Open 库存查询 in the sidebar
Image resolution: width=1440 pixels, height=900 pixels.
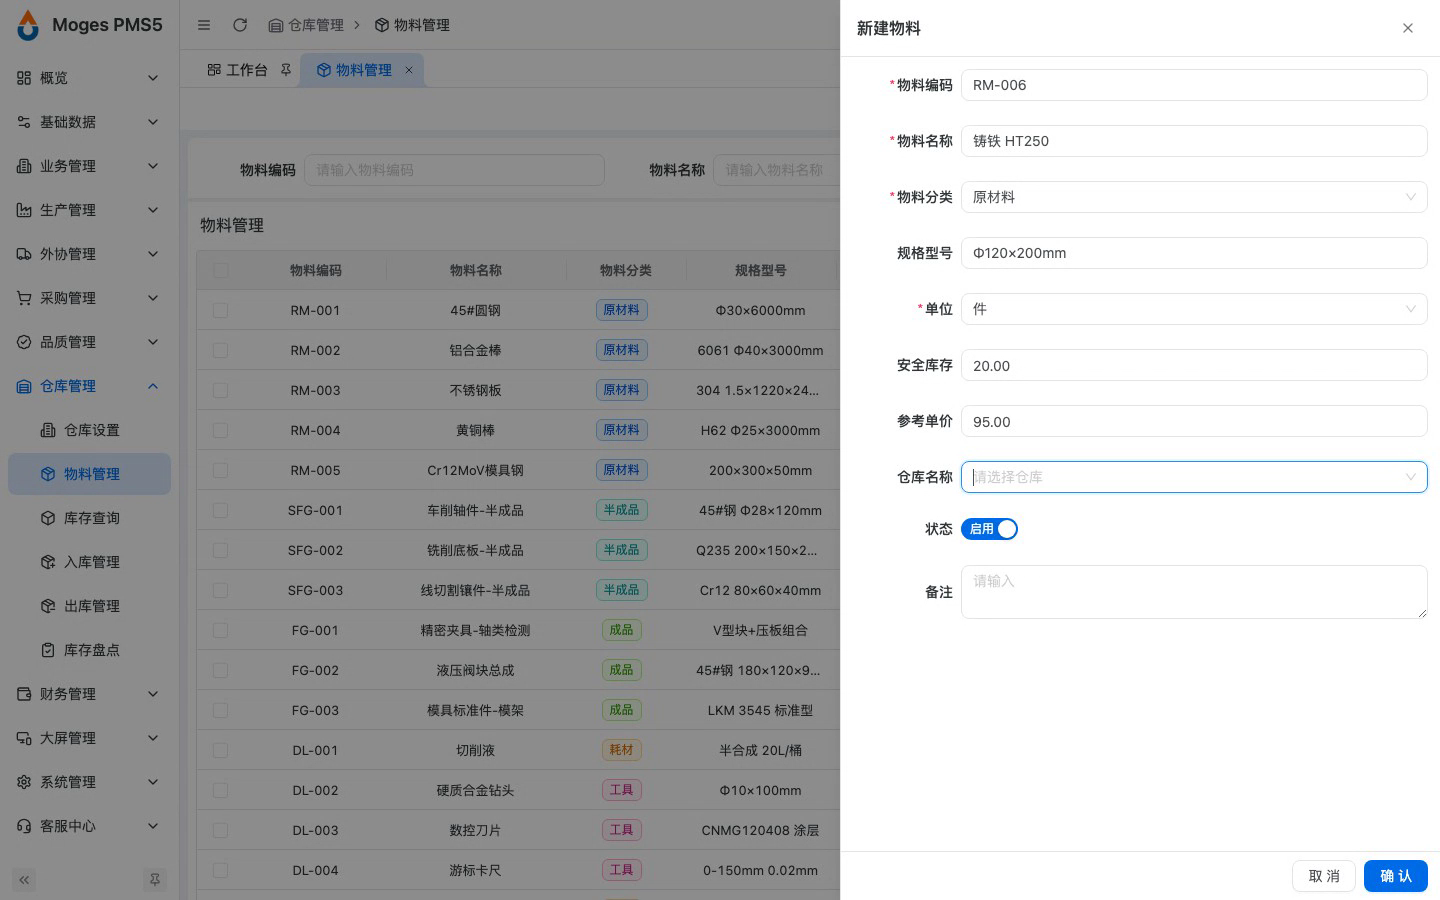(x=90, y=518)
